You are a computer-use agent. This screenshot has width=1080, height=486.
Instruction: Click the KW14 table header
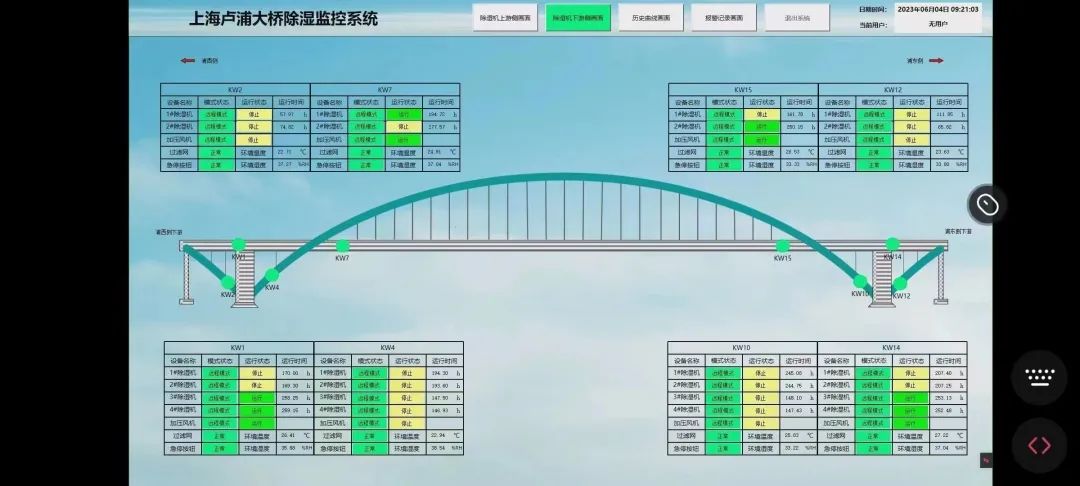click(x=892, y=348)
